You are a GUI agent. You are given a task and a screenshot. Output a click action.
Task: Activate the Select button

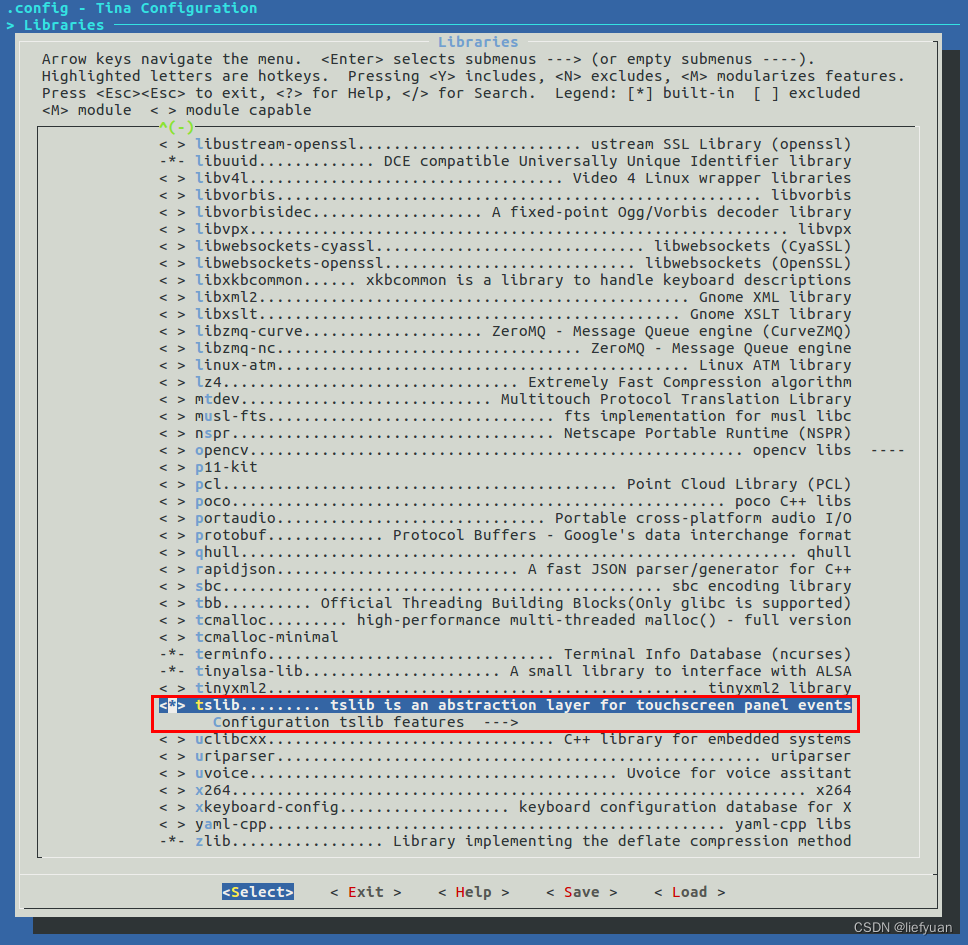(257, 892)
